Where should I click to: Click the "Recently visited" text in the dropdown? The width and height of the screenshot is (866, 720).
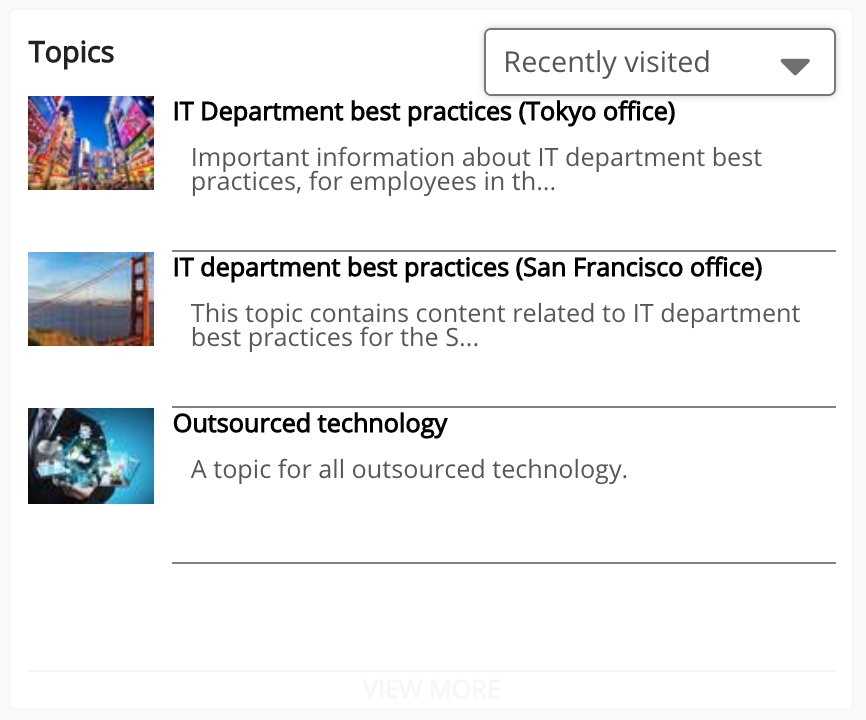(606, 62)
